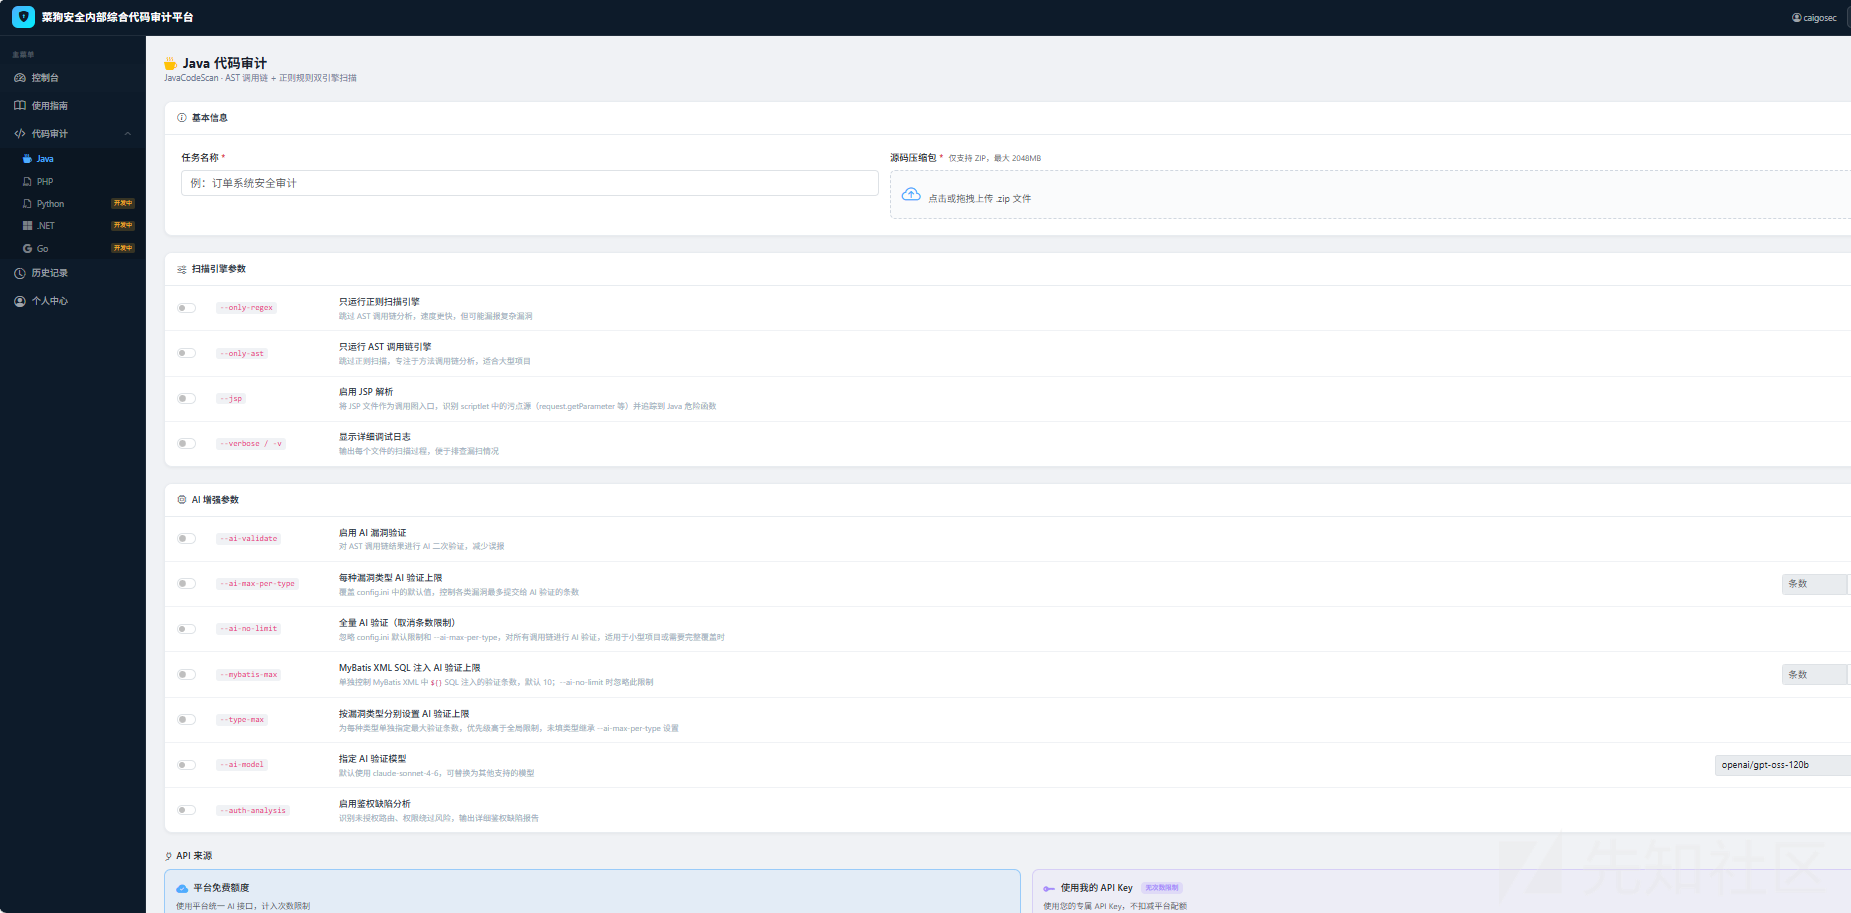Image resolution: width=1851 pixels, height=913 pixels.
Task: Select PHP under the code audit menu
Action: point(45,182)
